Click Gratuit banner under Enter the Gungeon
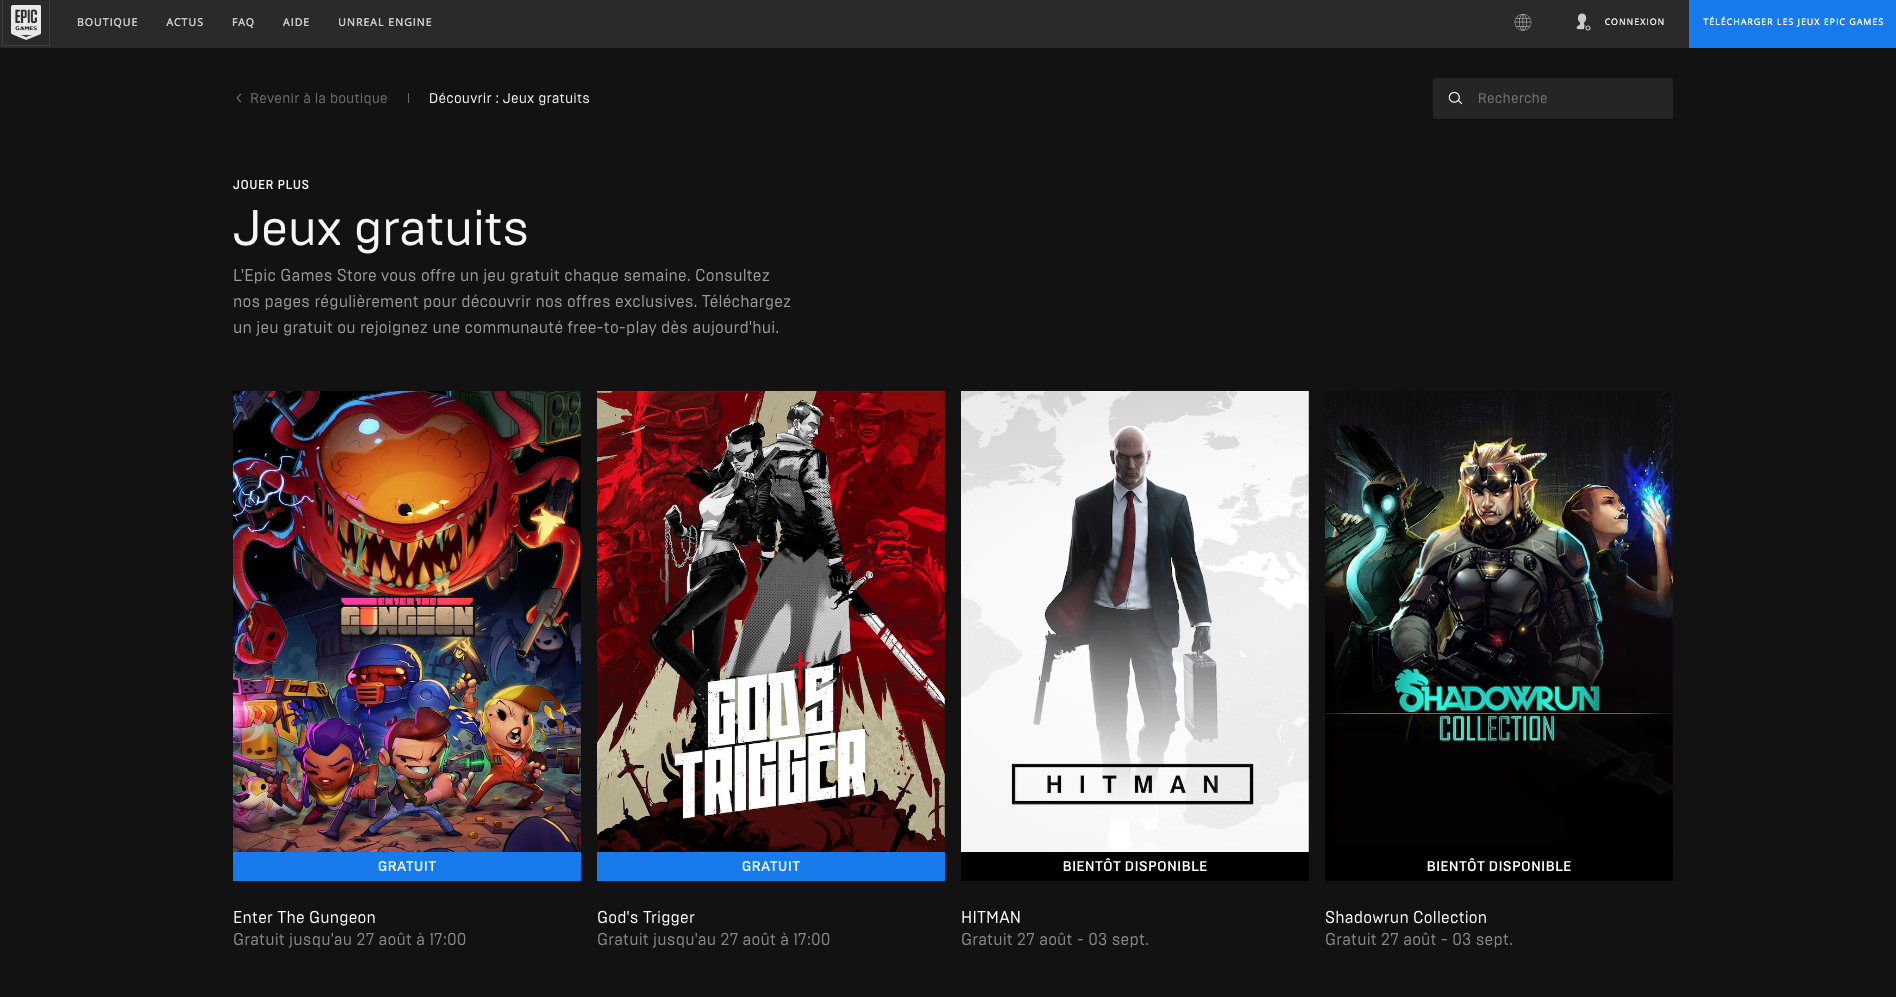Image resolution: width=1896 pixels, height=997 pixels. tap(407, 866)
